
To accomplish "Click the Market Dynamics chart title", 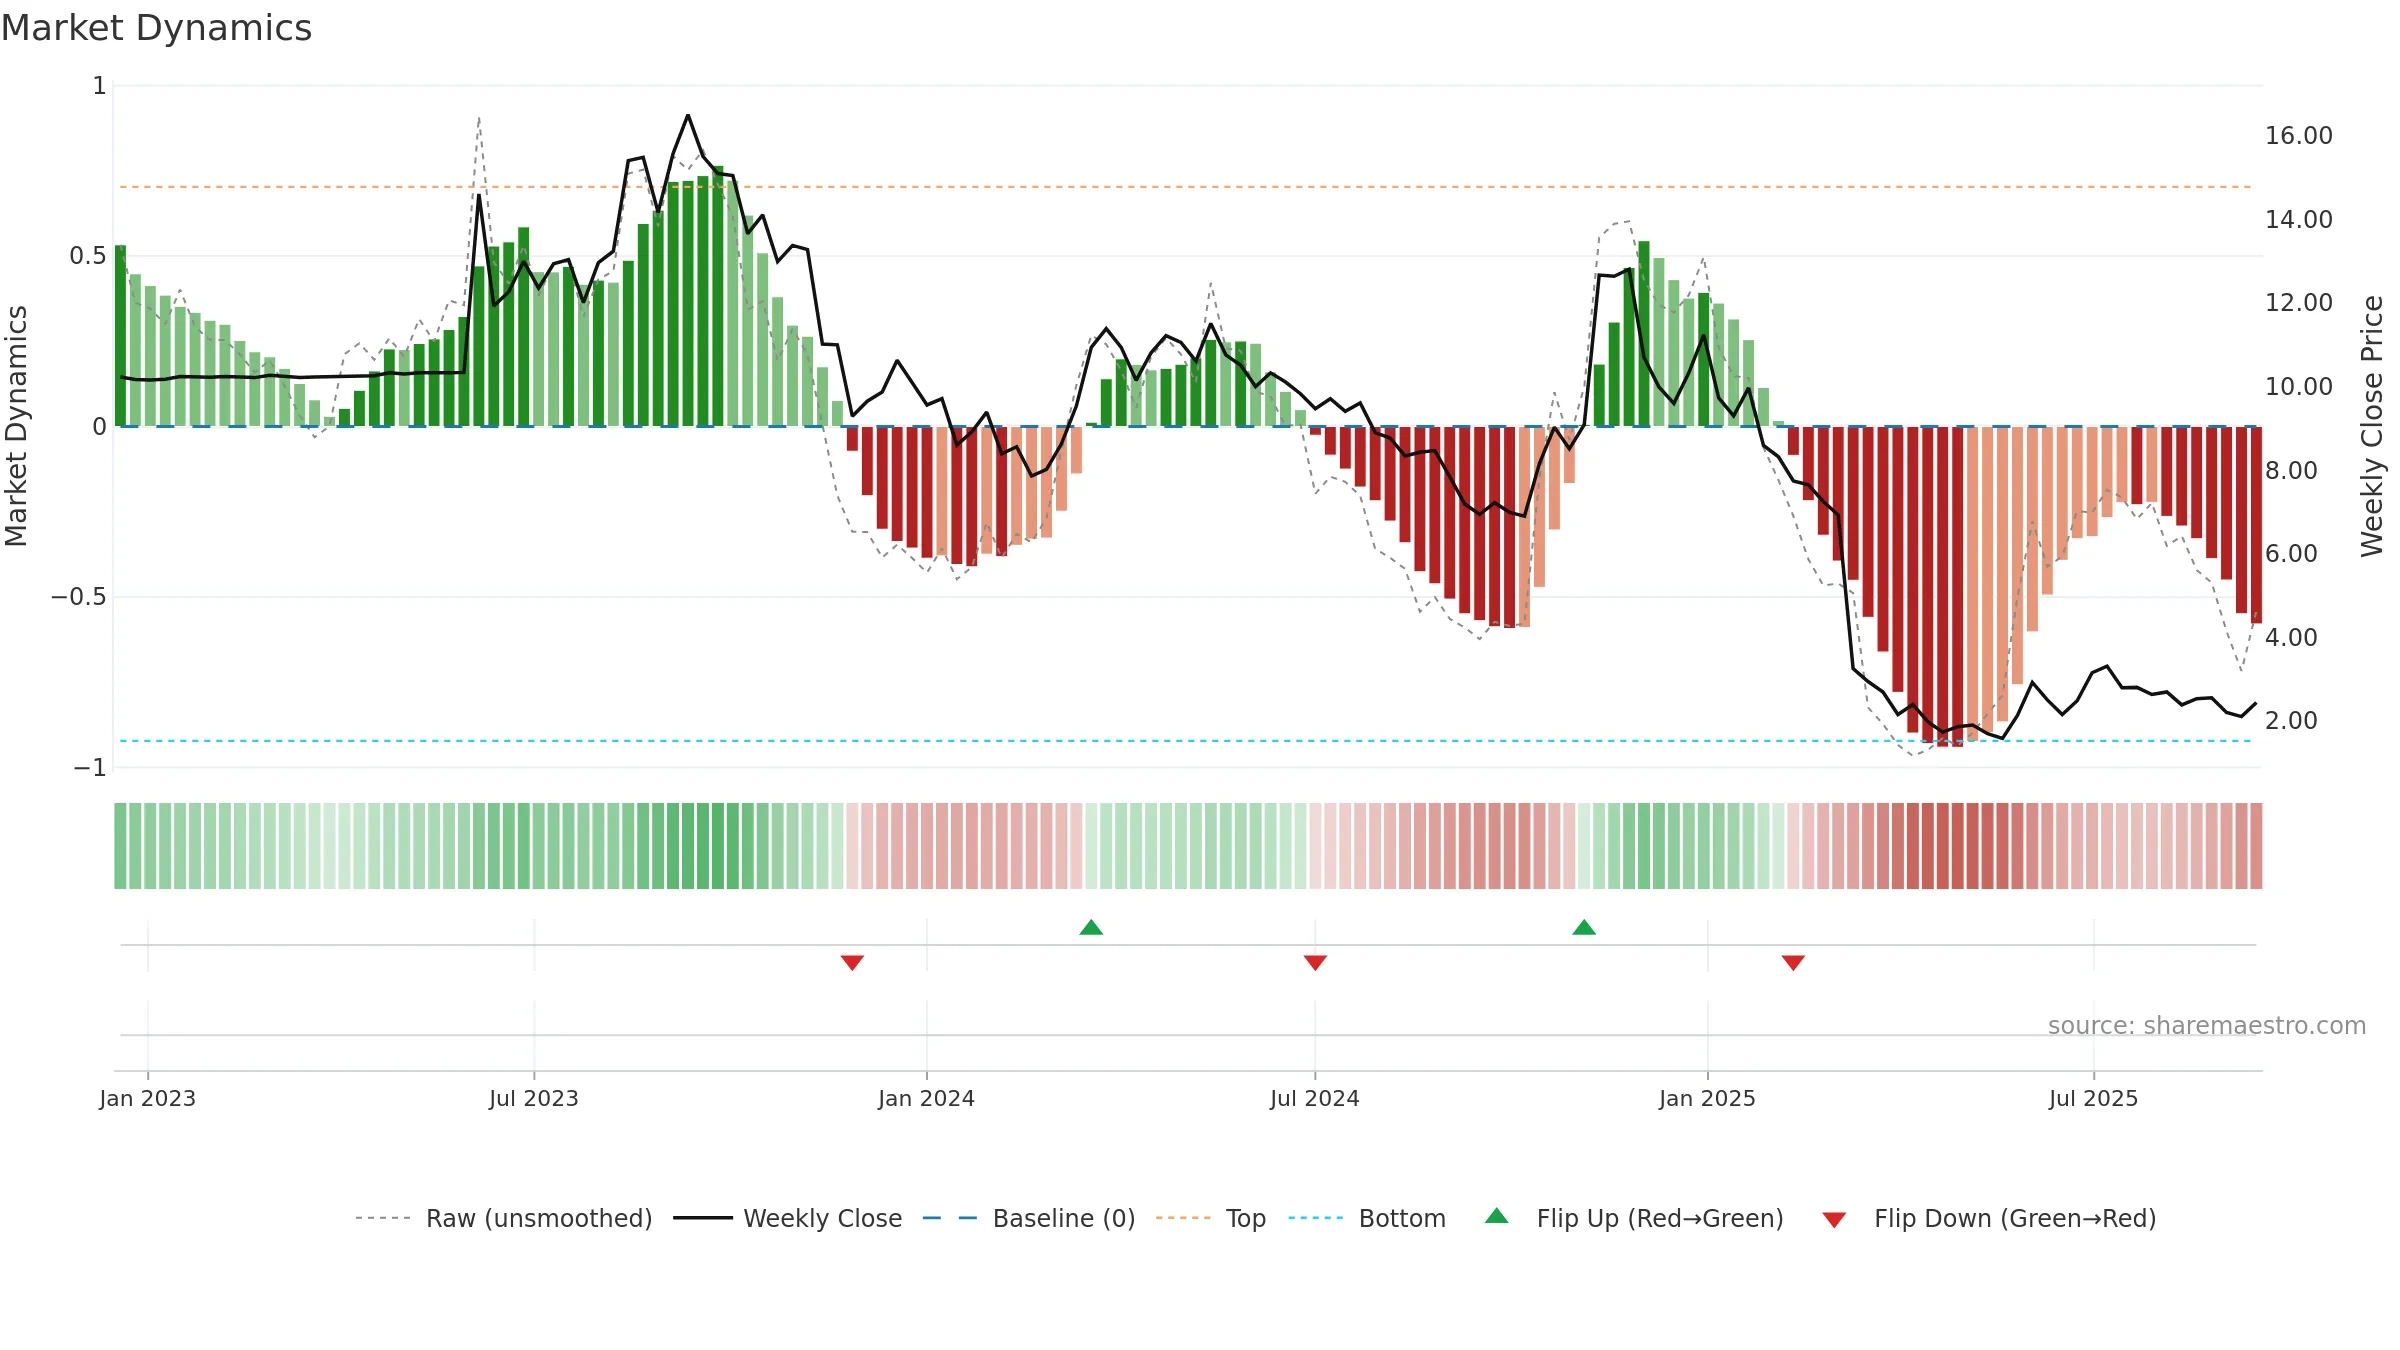I will pyautogui.click(x=156, y=28).
